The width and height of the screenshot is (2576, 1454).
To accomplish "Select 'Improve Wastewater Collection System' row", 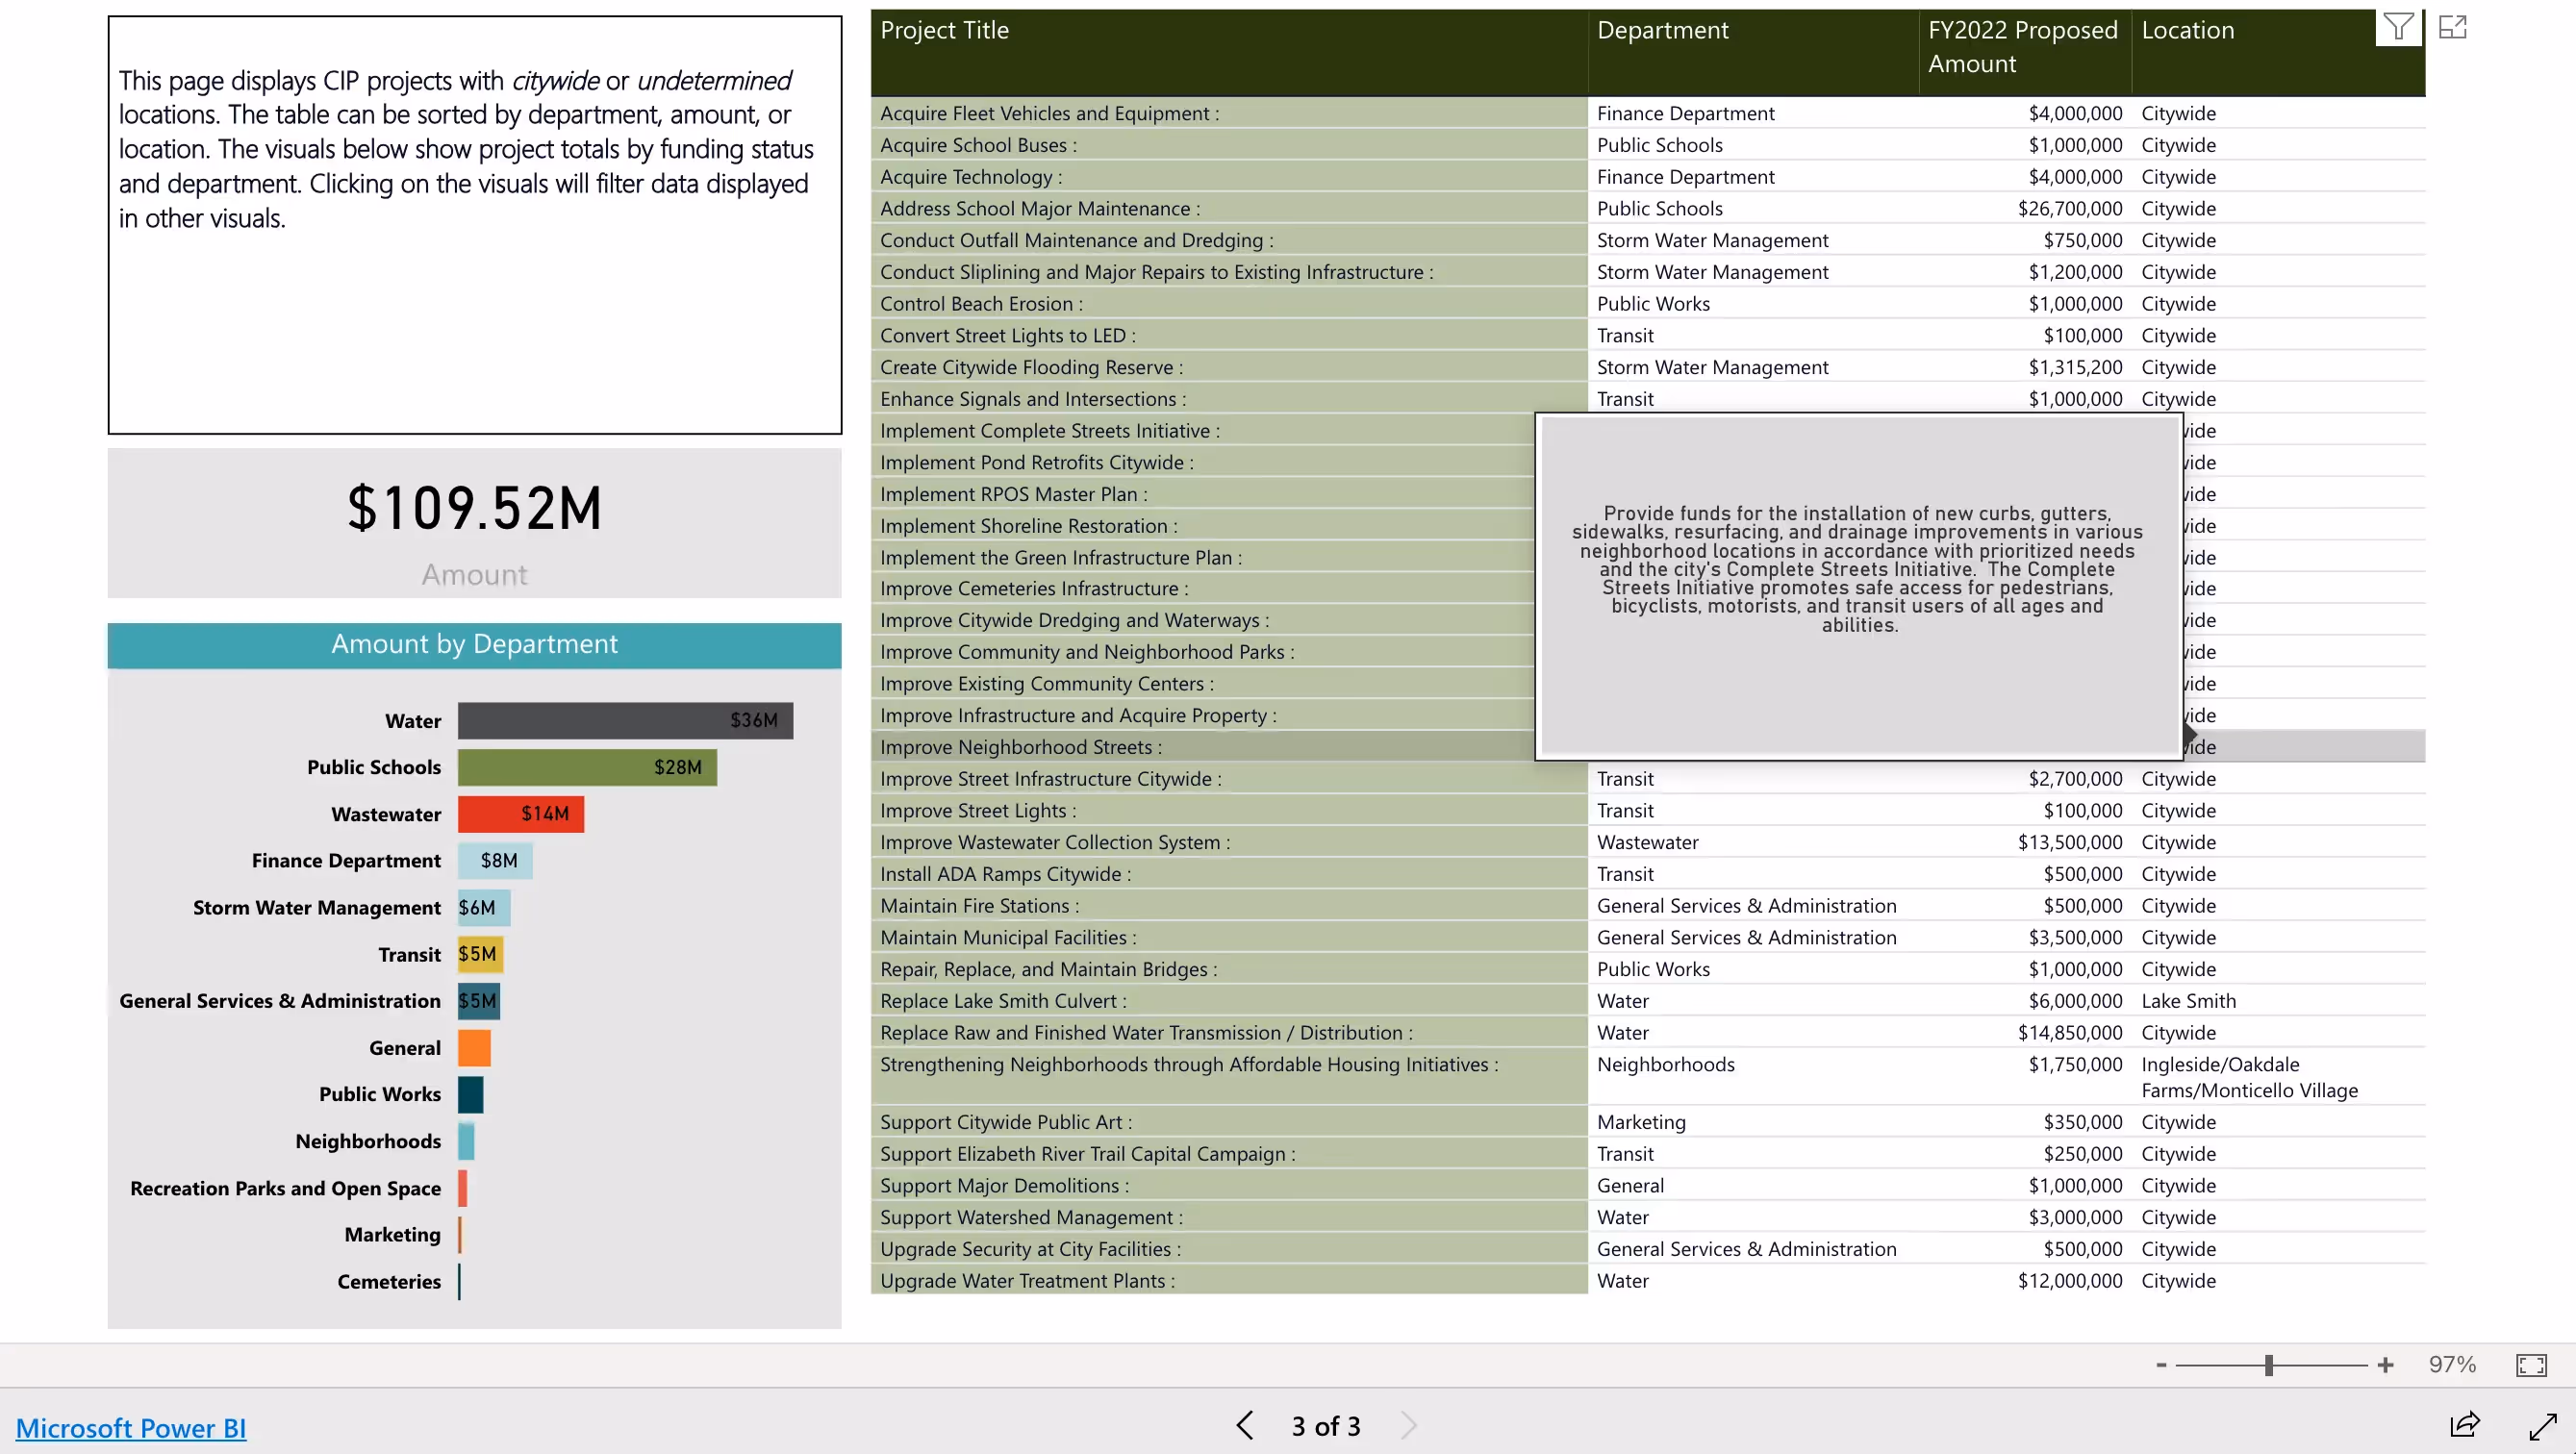I will [1647, 842].
